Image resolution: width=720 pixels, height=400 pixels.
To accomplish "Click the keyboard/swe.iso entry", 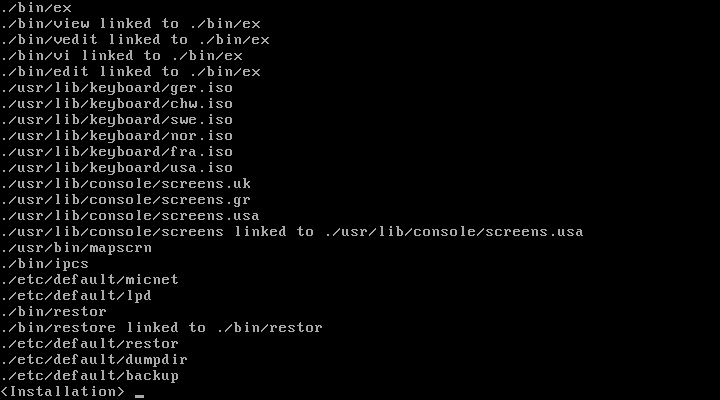I will pyautogui.click(x=117, y=119).
